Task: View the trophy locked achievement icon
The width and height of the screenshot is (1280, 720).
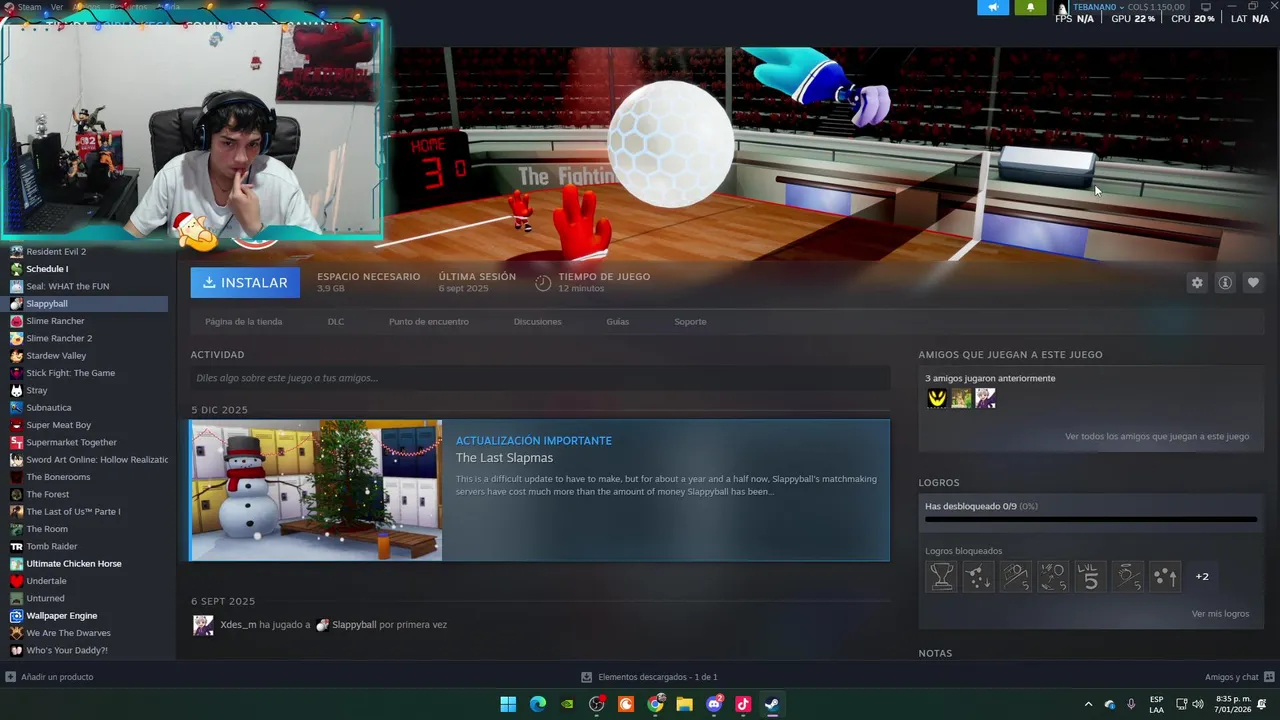Action: pyautogui.click(x=942, y=576)
